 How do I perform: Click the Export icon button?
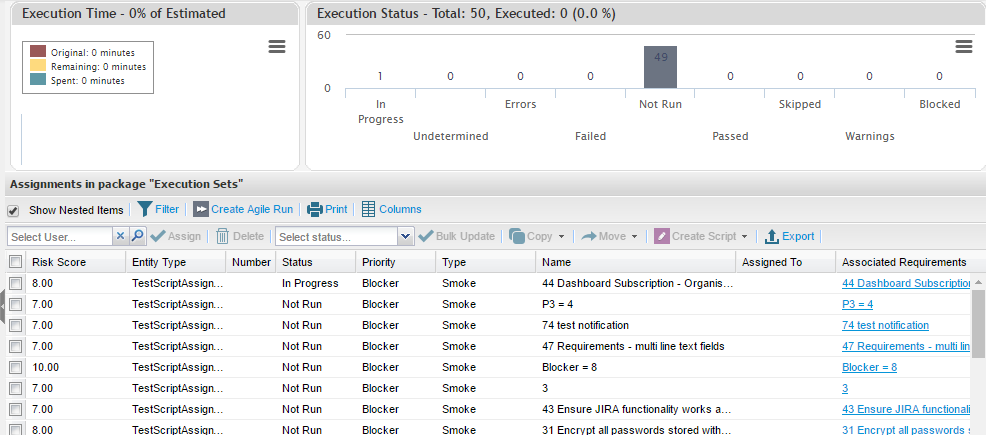[772, 237]
